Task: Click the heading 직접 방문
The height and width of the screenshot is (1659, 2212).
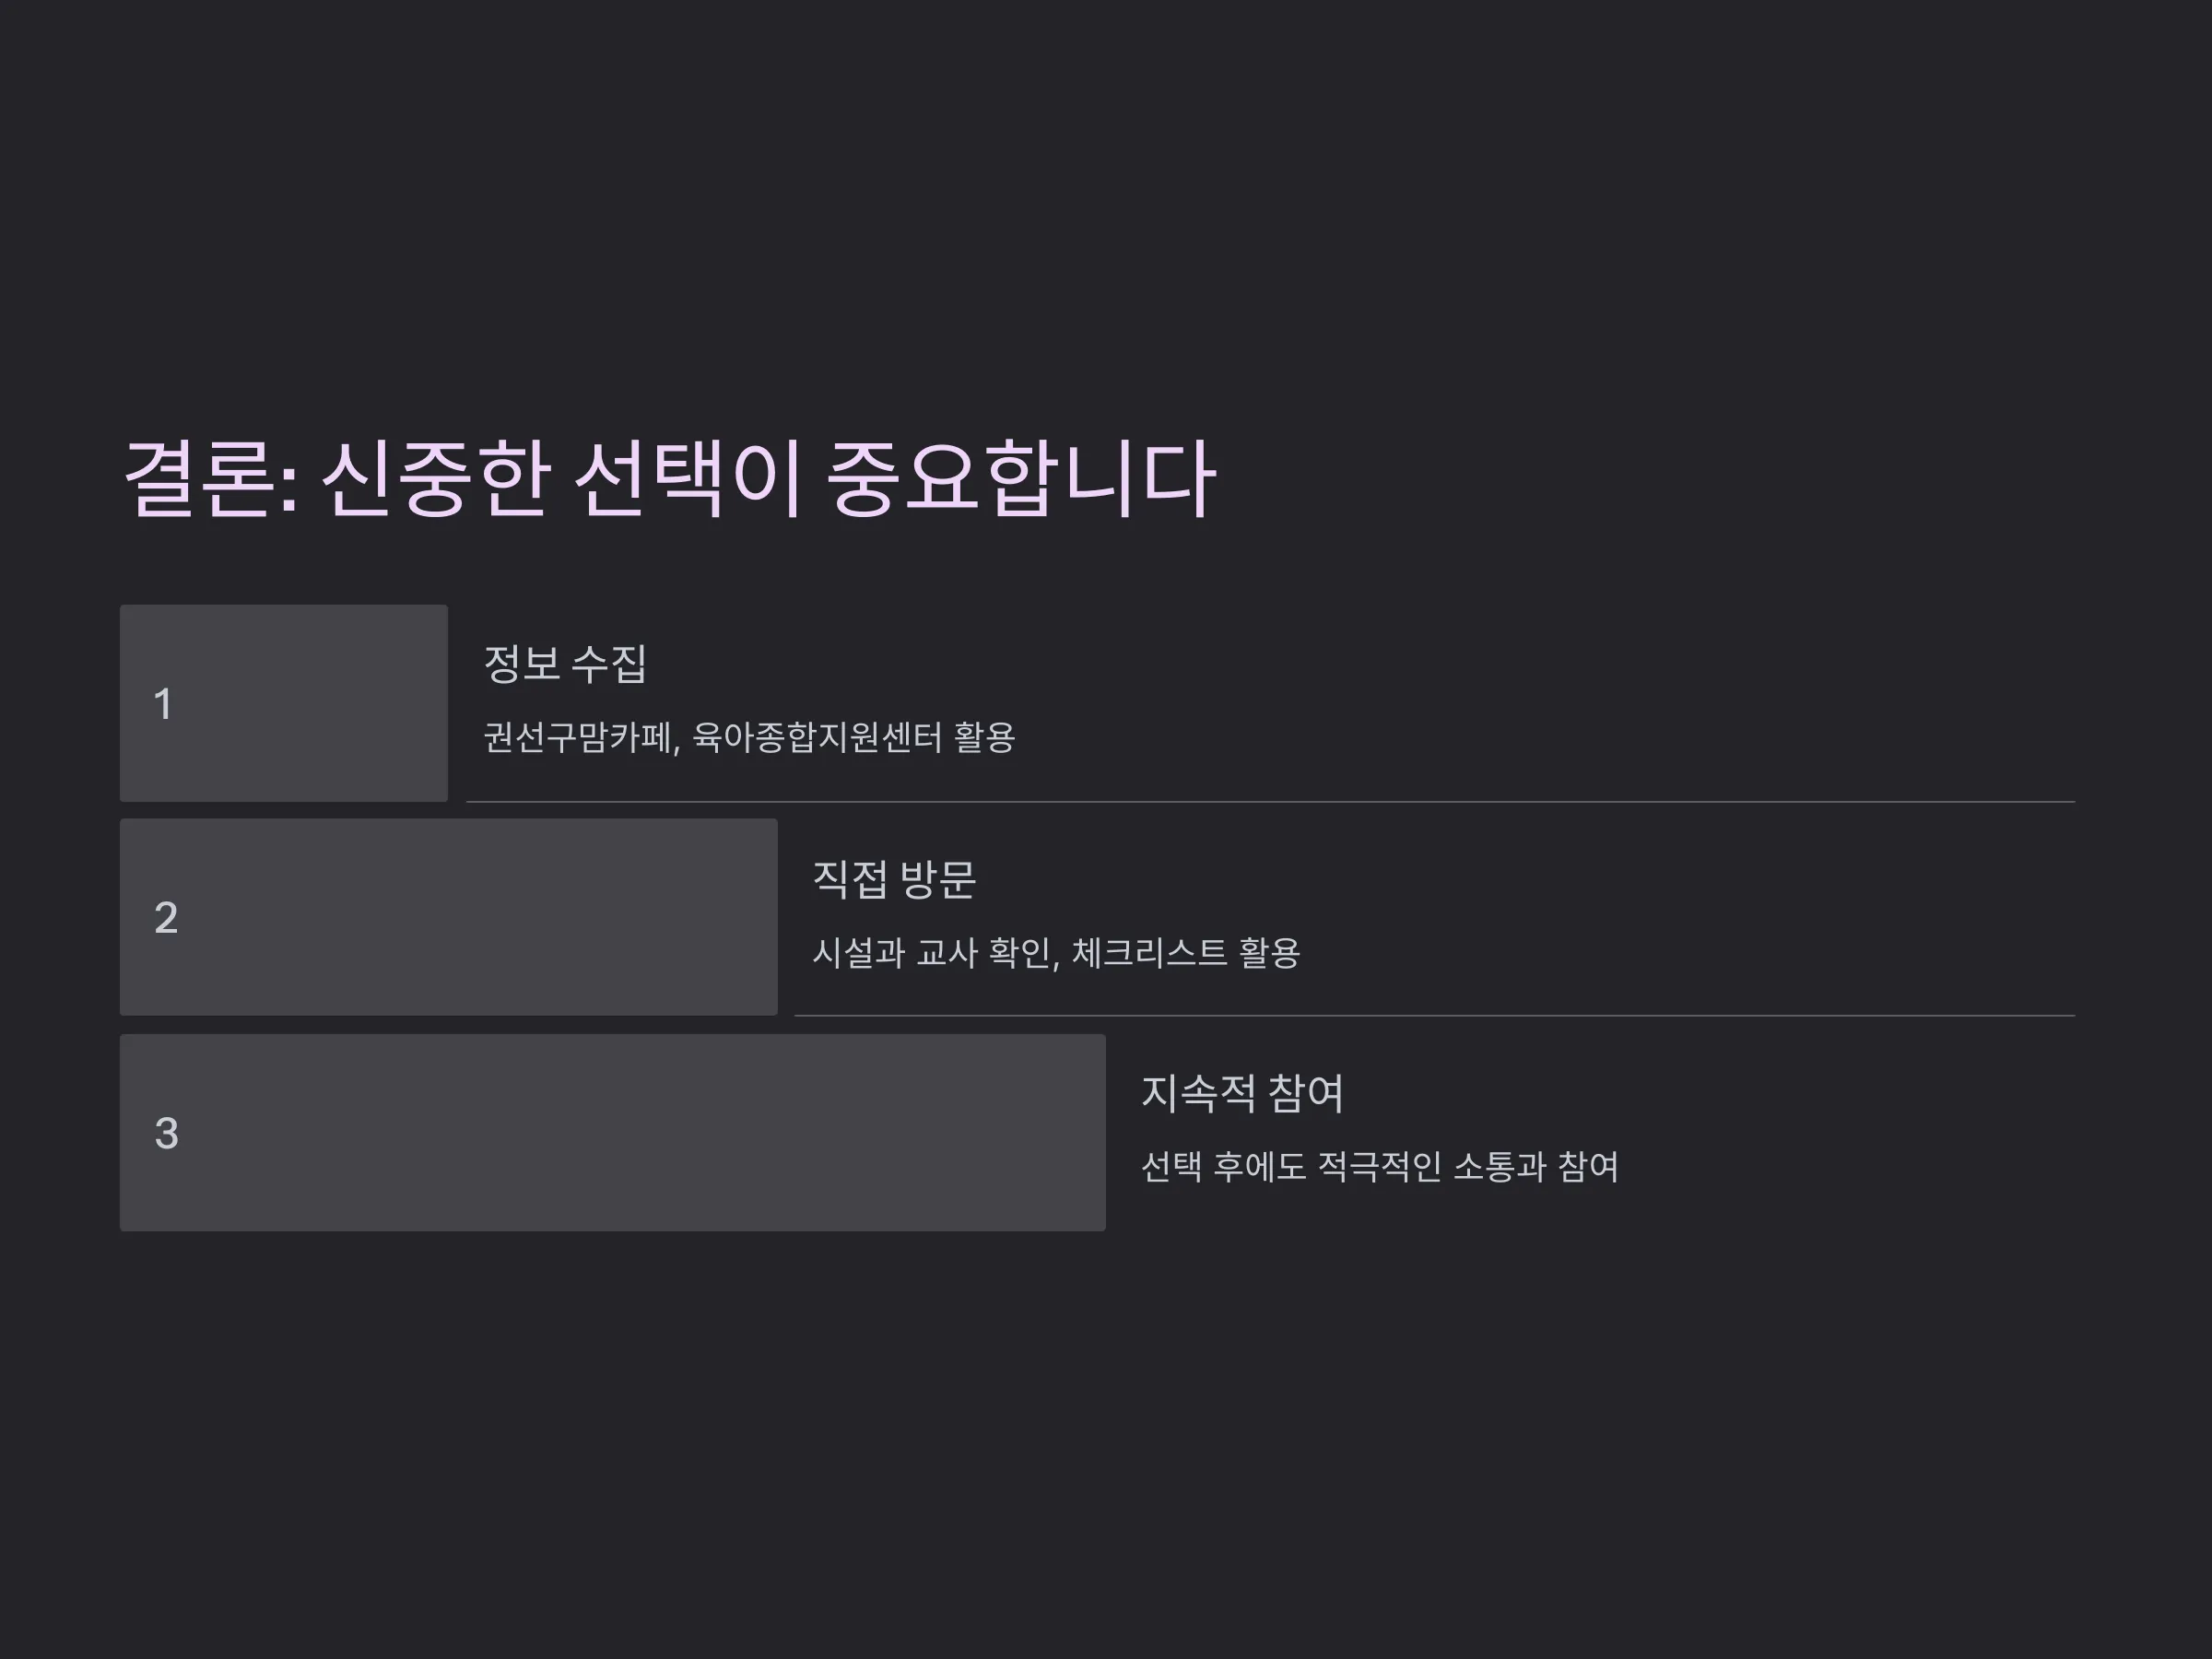Action: point(894,879)
